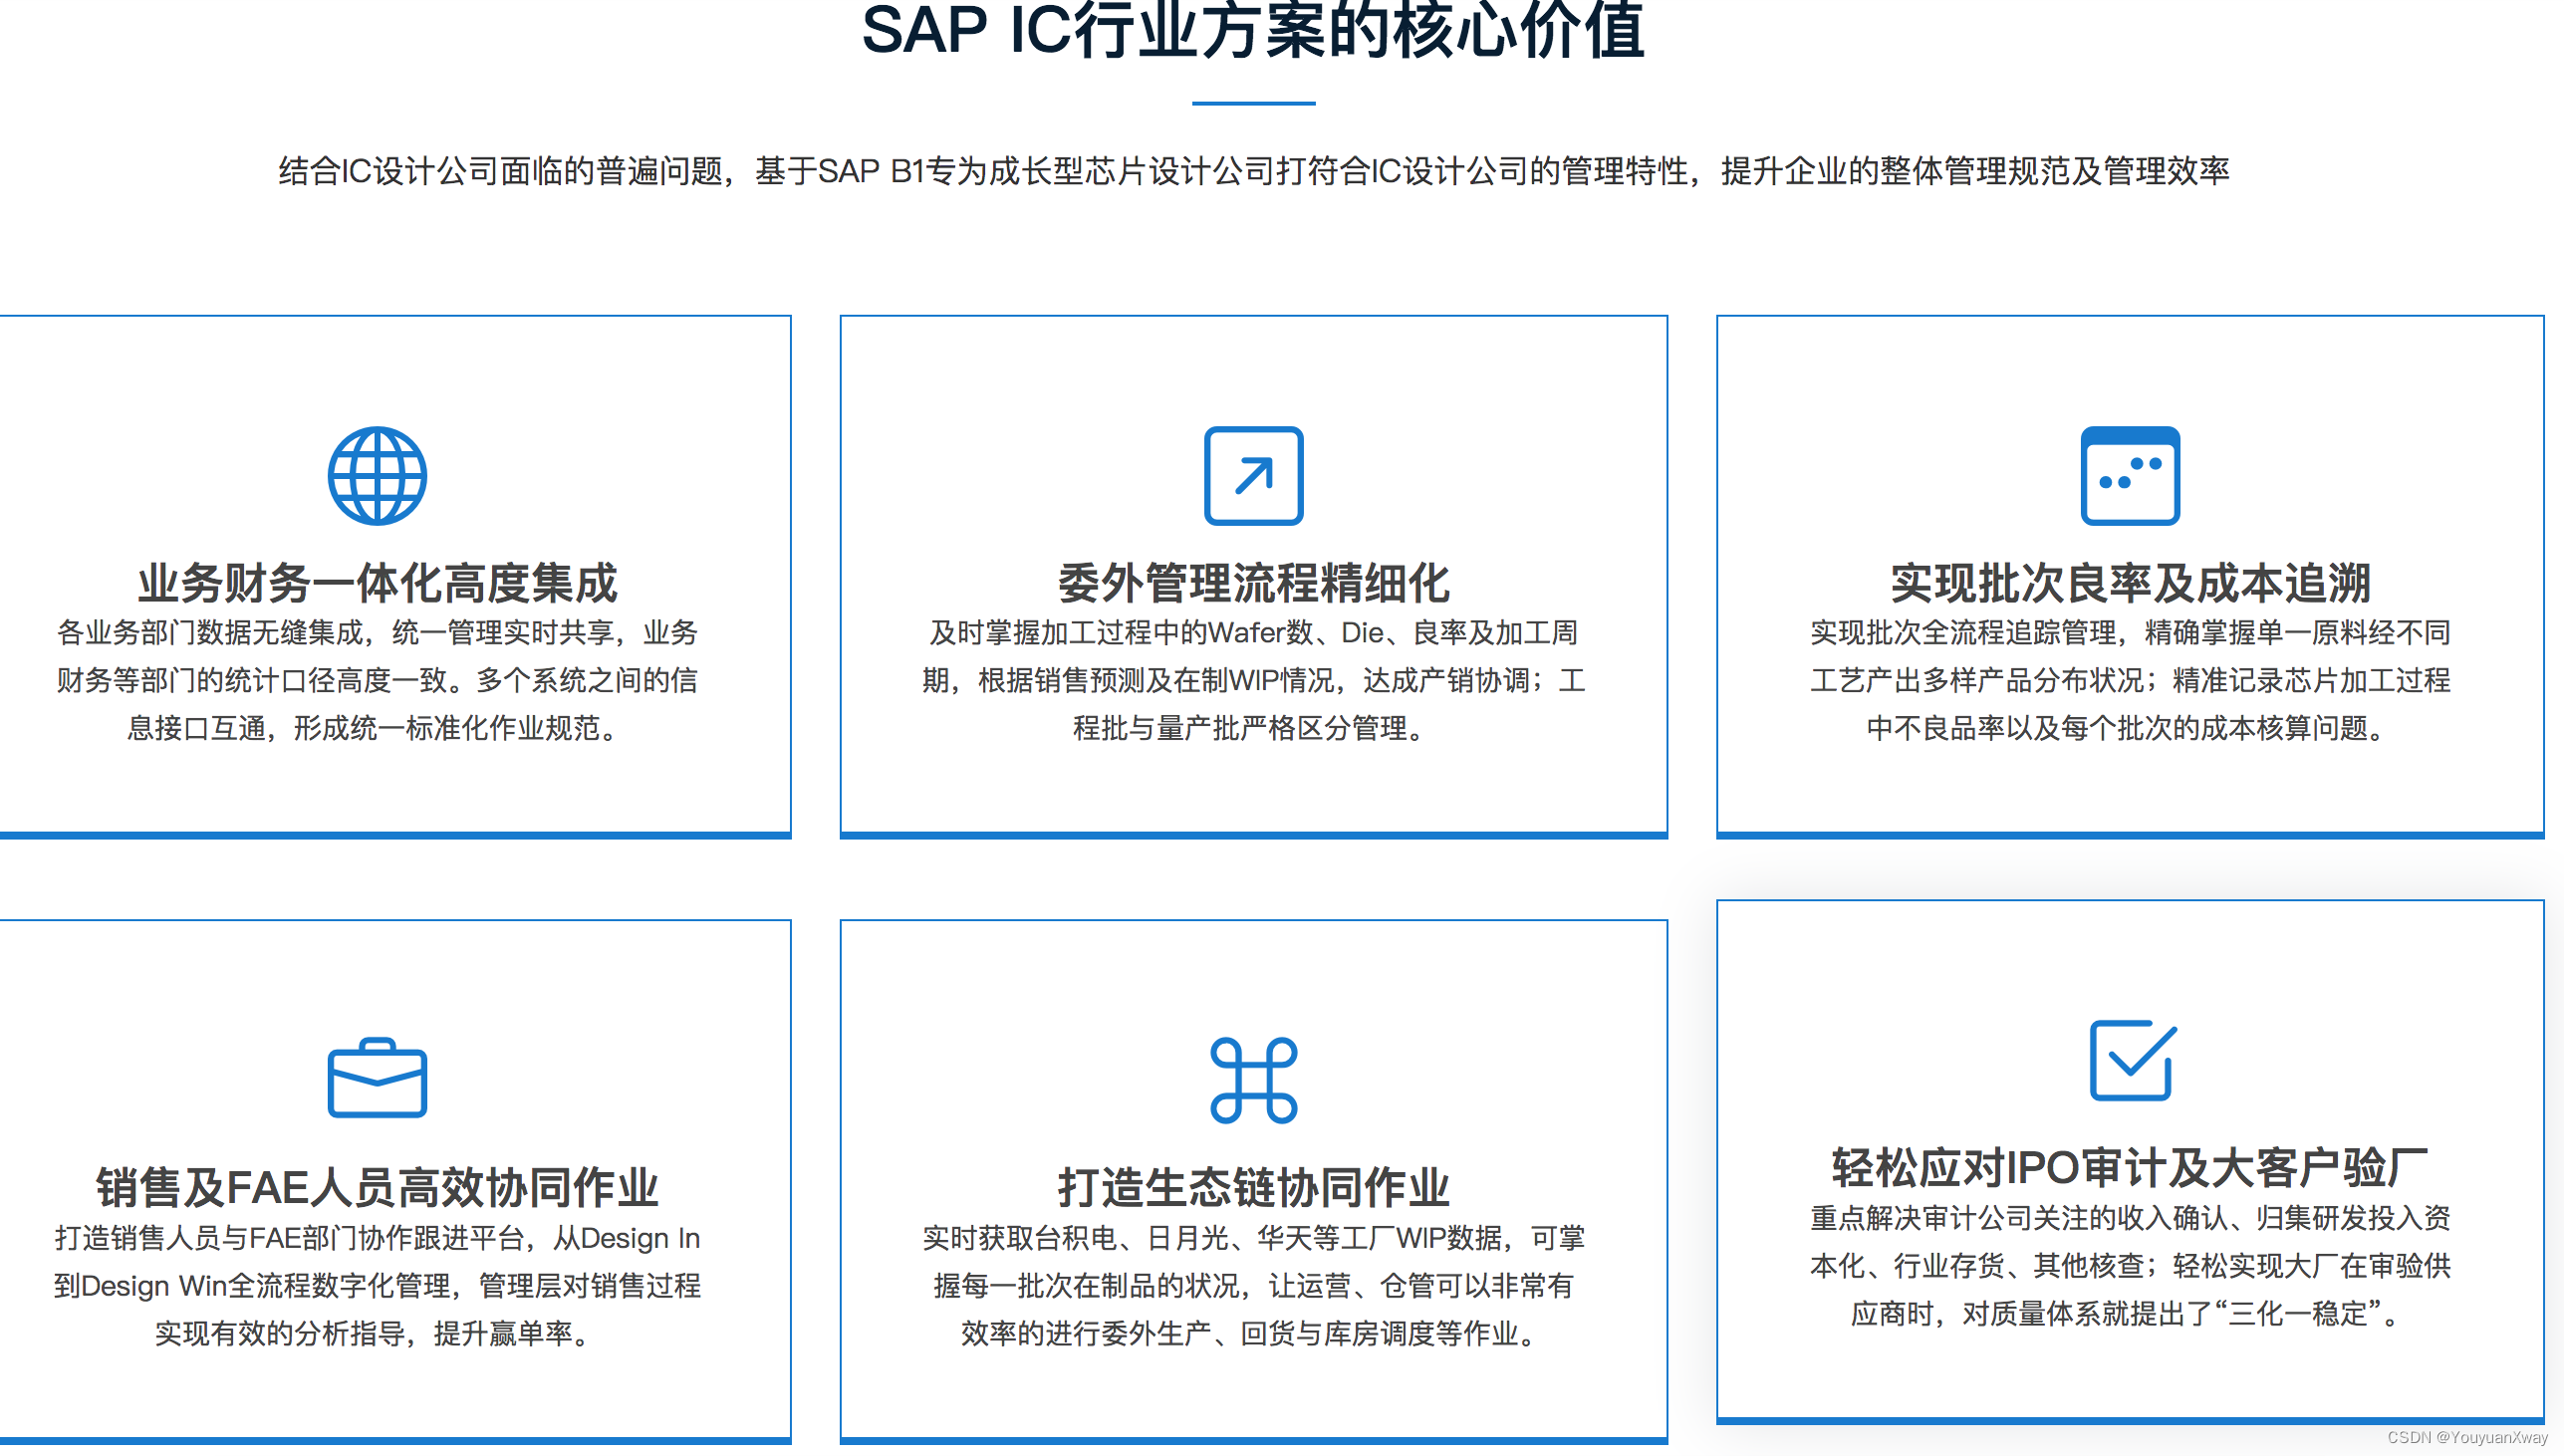This screenshot has width=2564, height=1456.
Task: Click the SAP IC行业方案的核心价值 page title
Action: pos(1253,30)
